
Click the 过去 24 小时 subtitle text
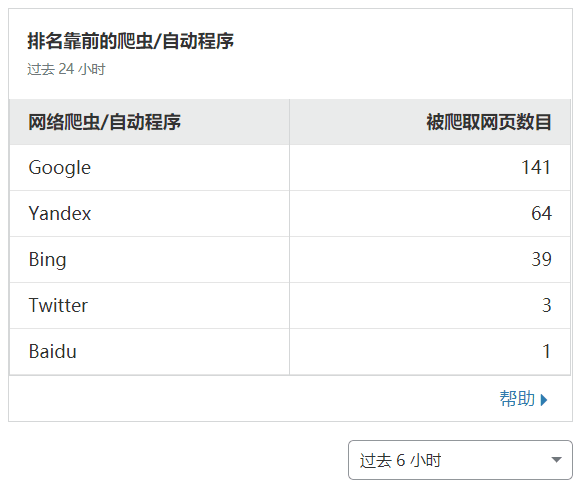click(x=66, y=69)
